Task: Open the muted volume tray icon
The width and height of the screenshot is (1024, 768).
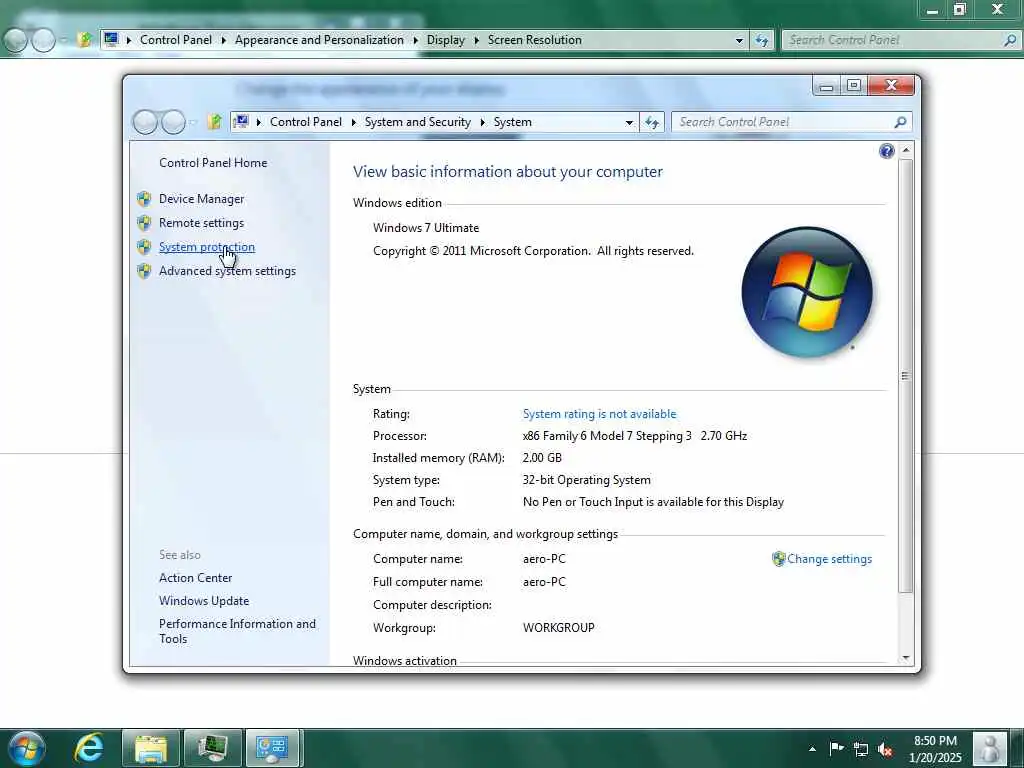Action: coord(886,749)
